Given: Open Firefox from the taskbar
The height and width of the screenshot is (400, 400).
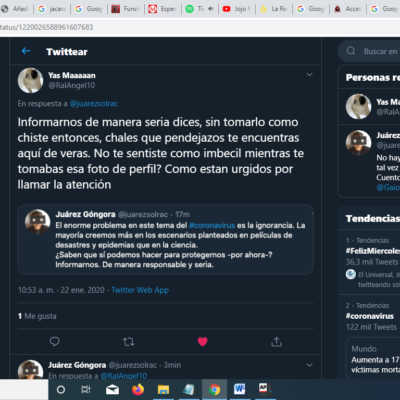Looking at the screenshot, I should click(138, 389).
